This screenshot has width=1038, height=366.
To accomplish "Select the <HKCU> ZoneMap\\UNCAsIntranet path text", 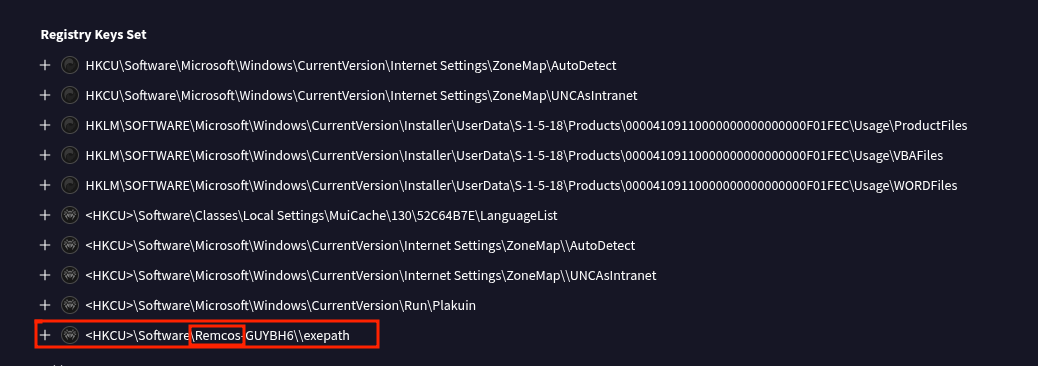I will point(371,275).
